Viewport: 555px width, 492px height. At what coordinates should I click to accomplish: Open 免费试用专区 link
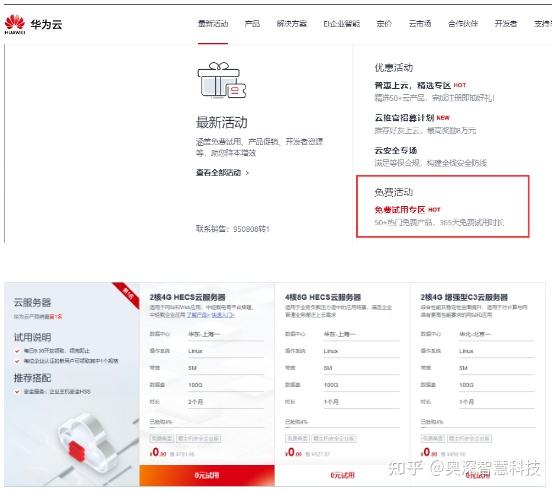point(400,210)
